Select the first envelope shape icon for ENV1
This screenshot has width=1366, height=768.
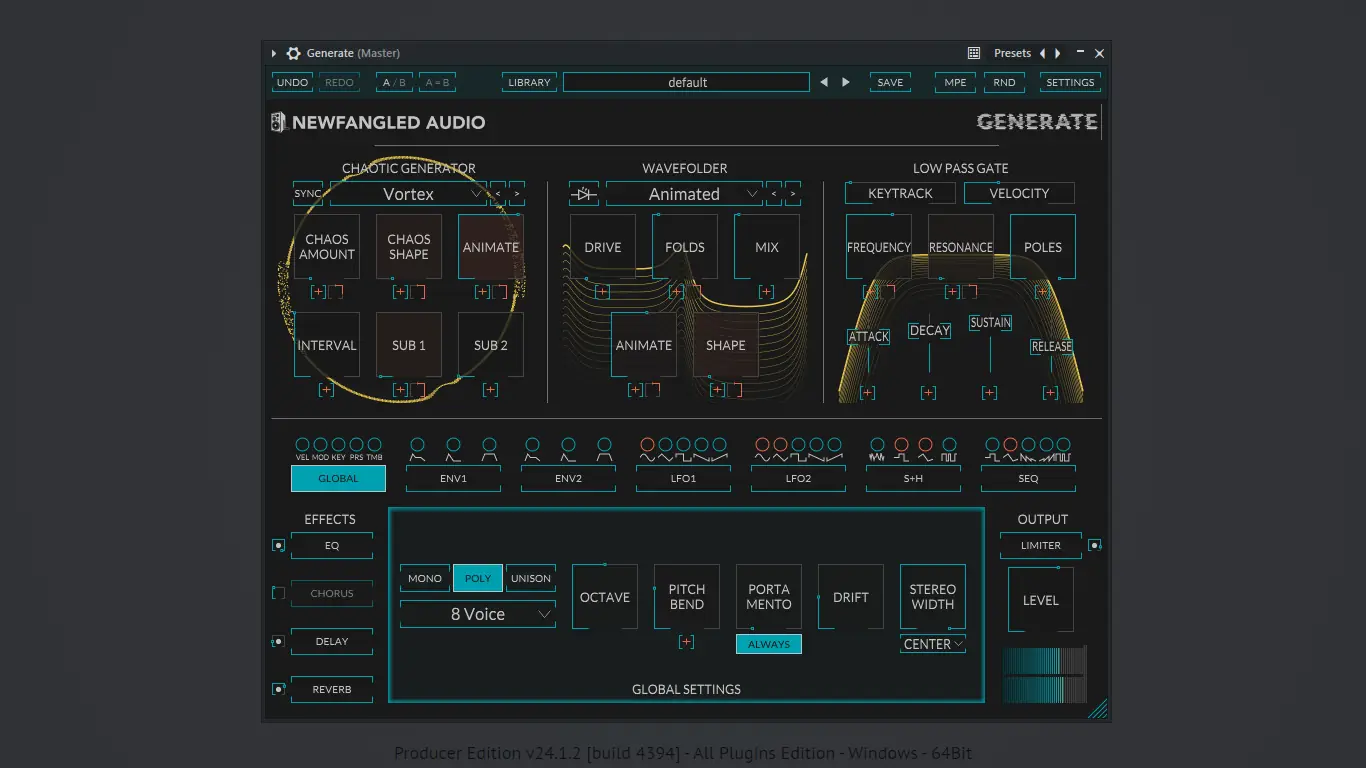pyautogui.click(x=416, y=448)
